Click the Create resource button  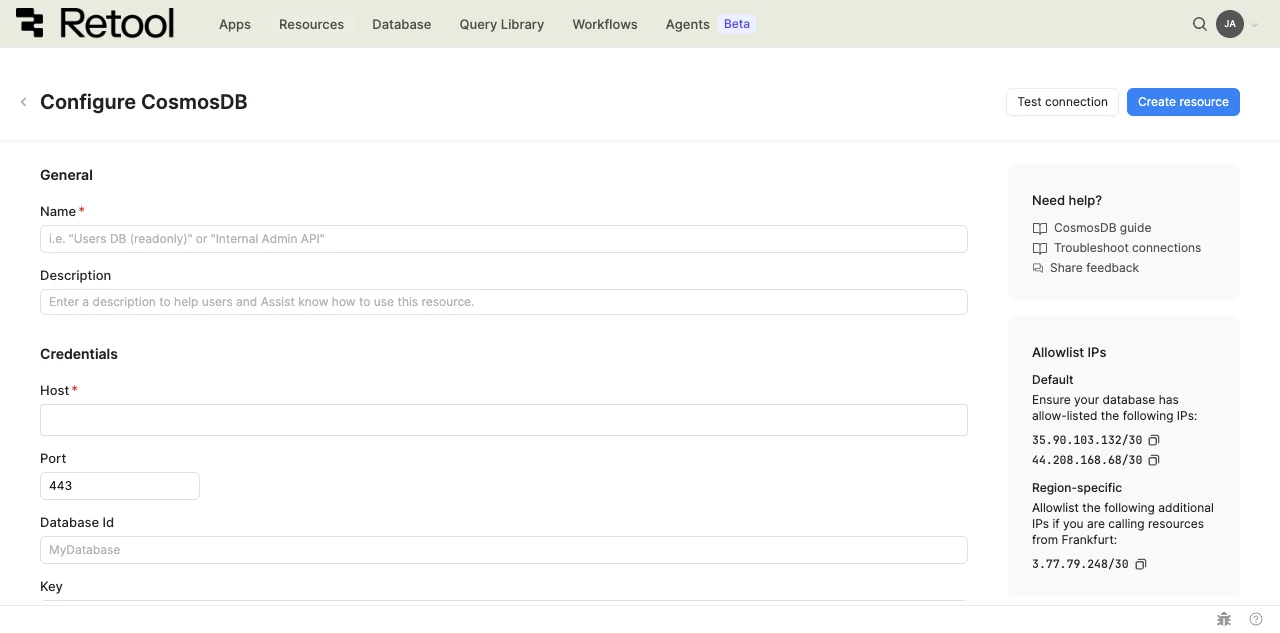tap(1183, 102)
